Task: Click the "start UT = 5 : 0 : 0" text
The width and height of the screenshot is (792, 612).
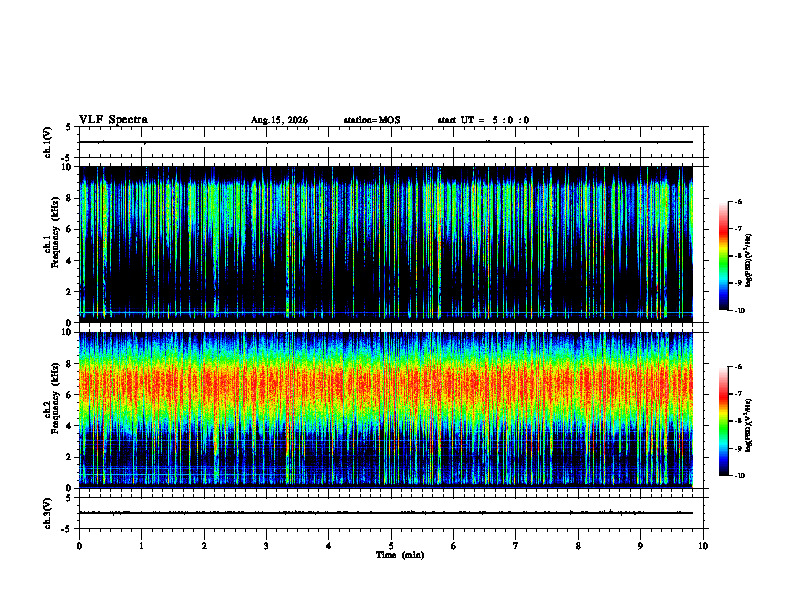Action: coord(483,120)
